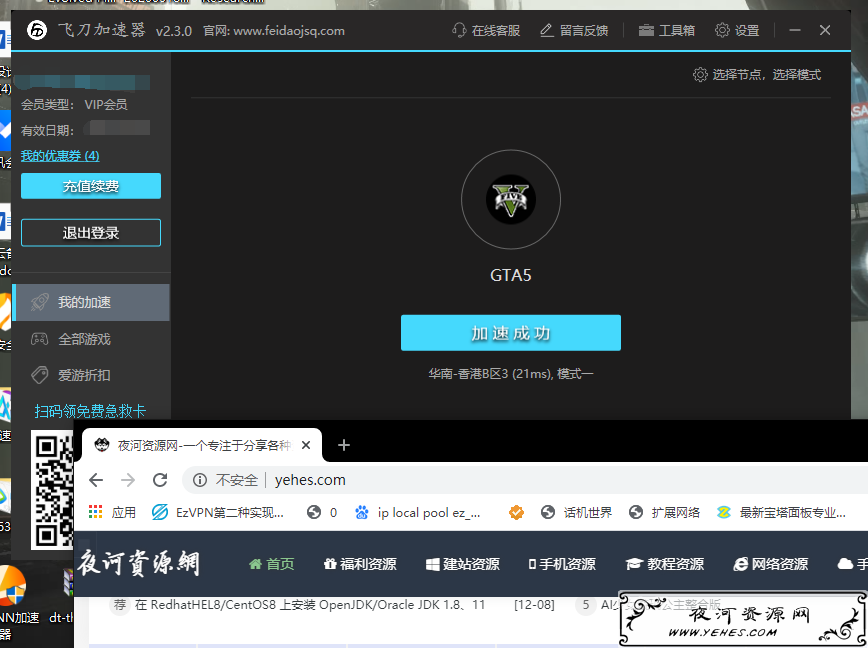Open the RedhatHEL8/CentOS8 OpenJDK article link
This screenshot has height=648, width=868.
[310, 605]
